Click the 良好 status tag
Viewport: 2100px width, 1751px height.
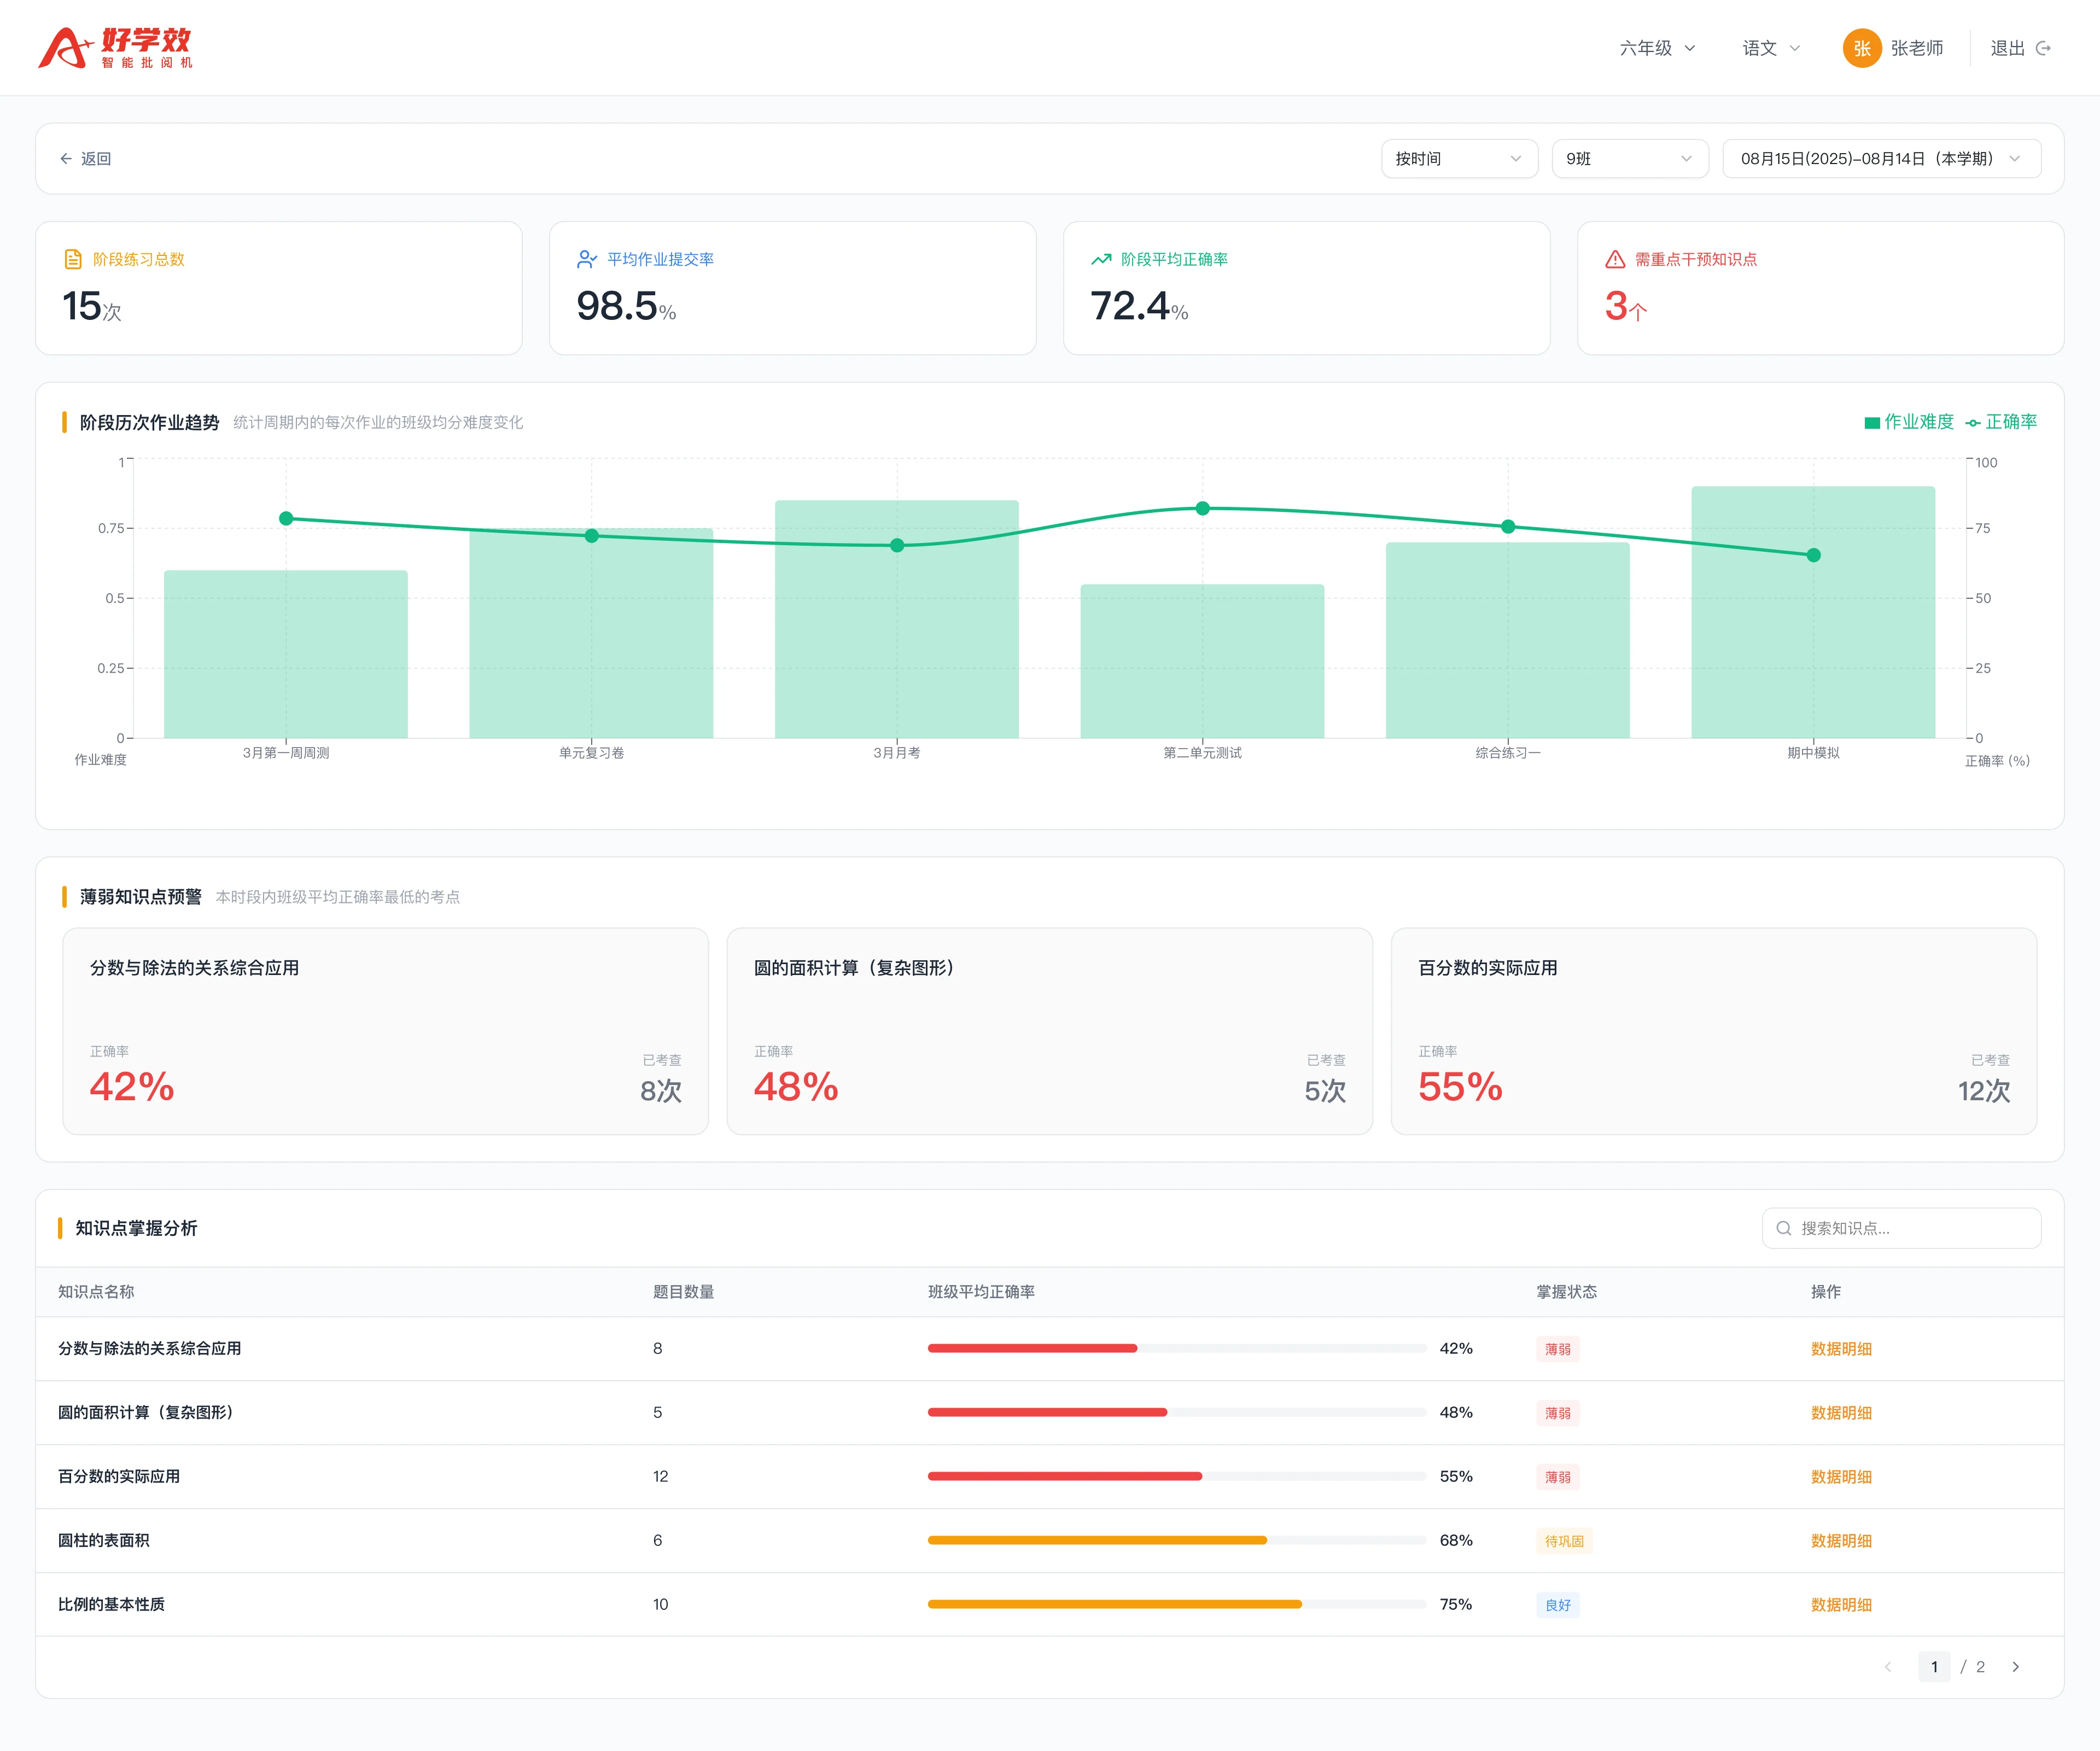tap(1558, 1605)
